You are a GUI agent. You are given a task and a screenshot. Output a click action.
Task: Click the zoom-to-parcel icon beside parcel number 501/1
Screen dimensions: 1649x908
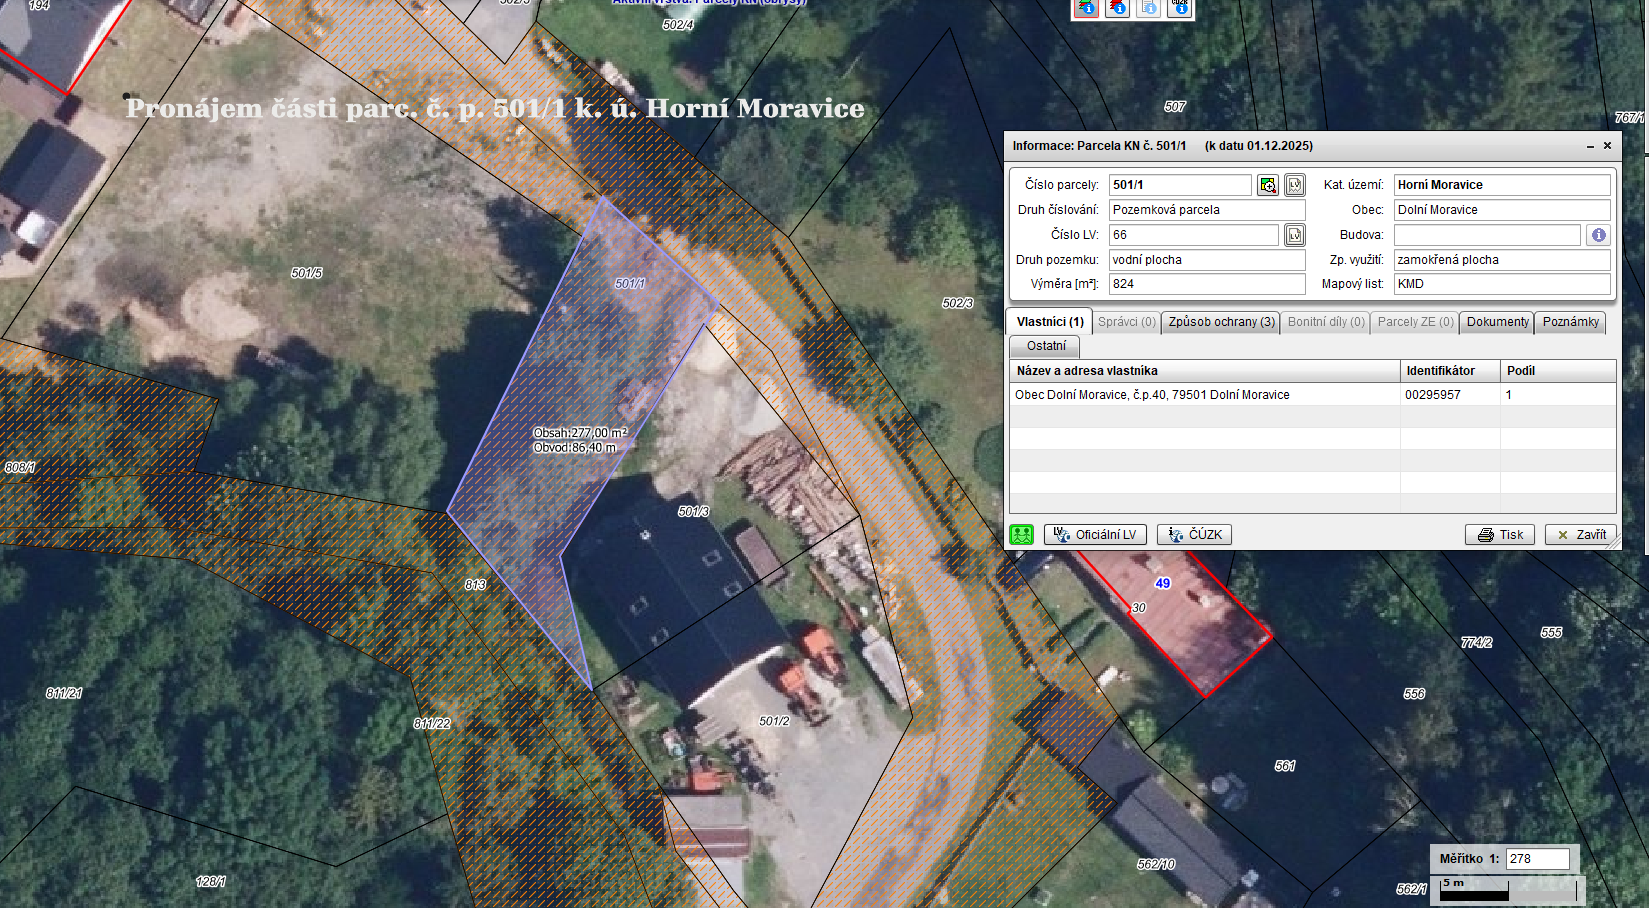click(1268, 185)
